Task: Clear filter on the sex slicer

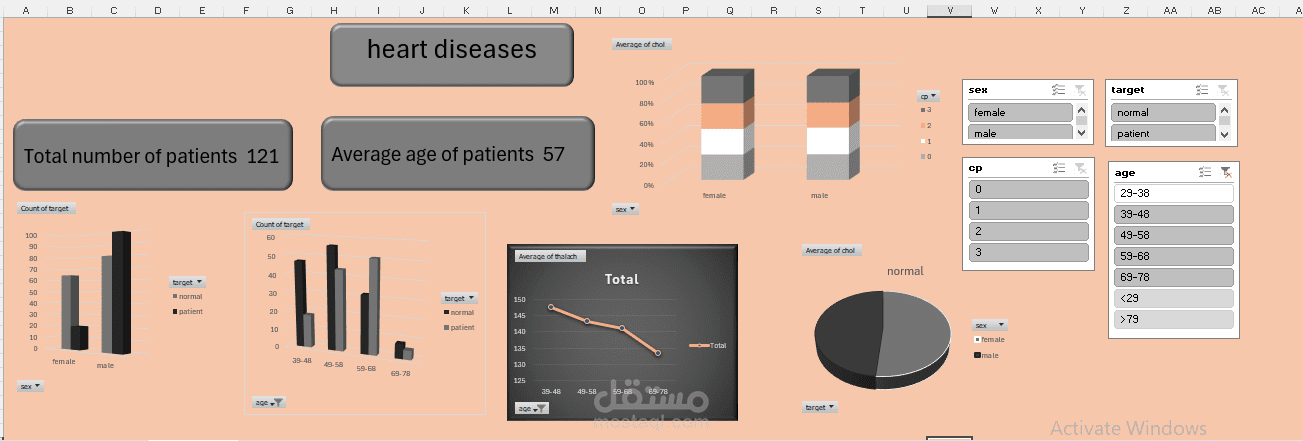Action: click(x=1081, y=90)
